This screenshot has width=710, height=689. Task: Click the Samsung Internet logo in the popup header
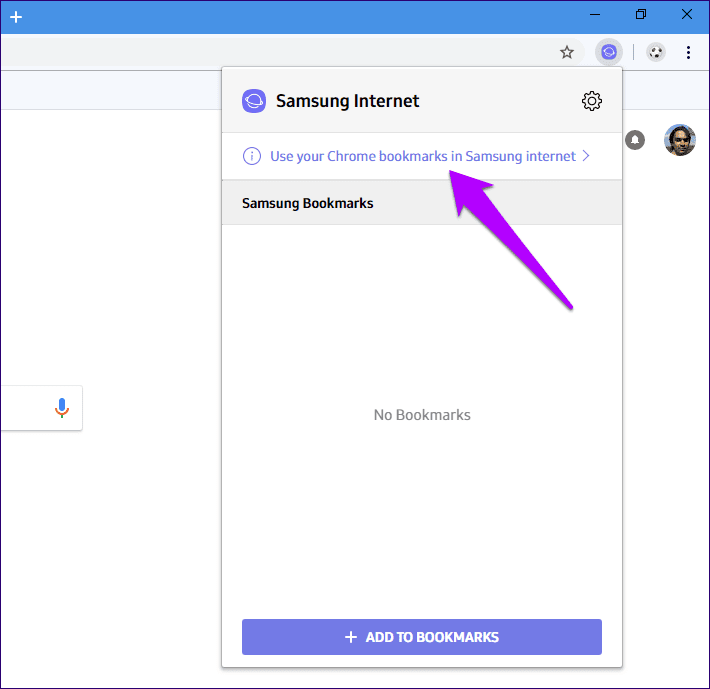(x=254, y=101)
